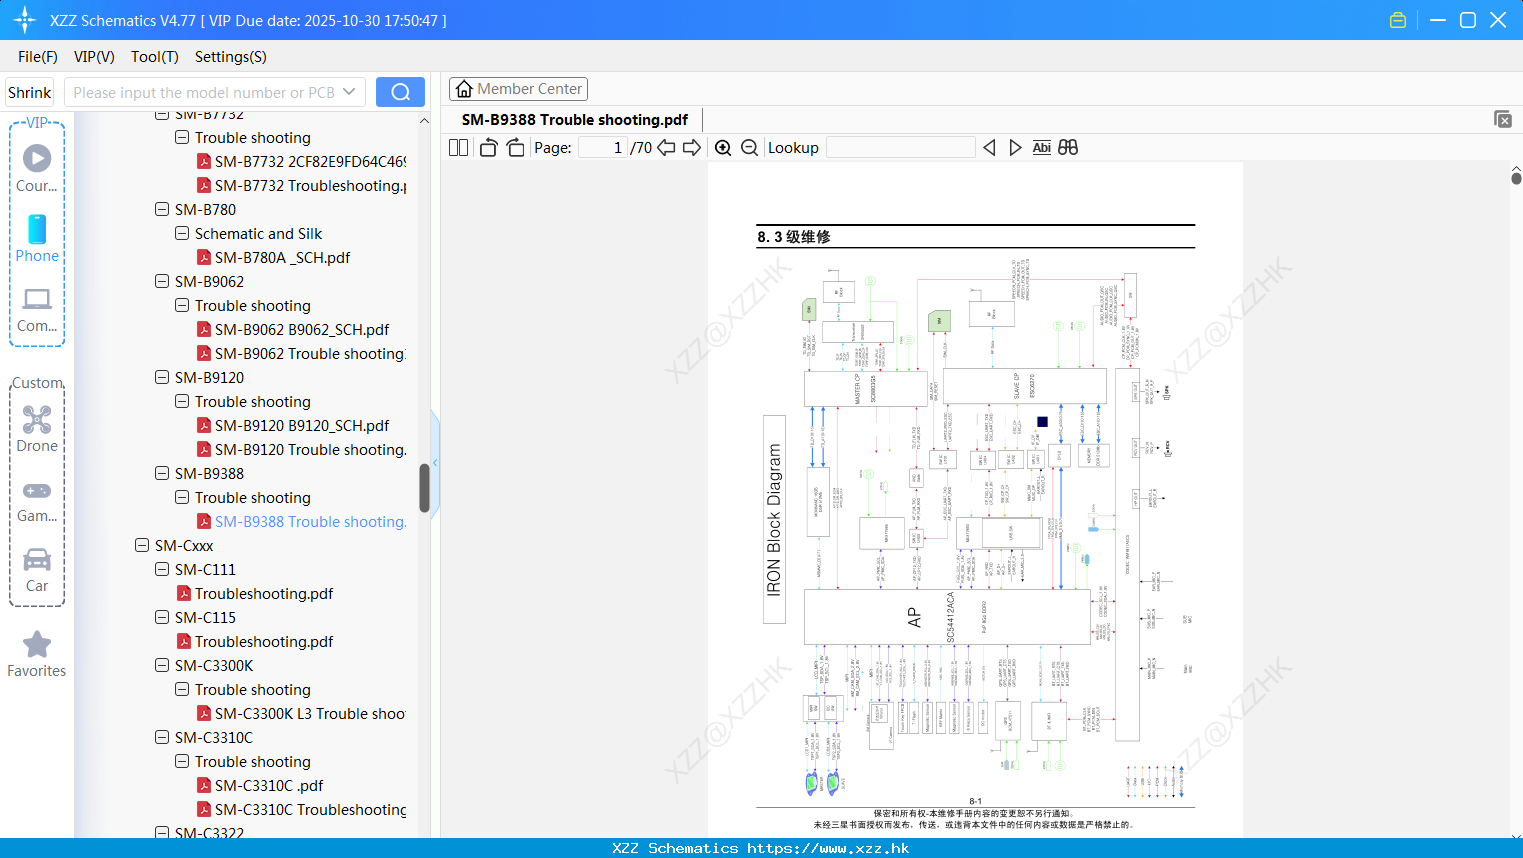Click the left panel collapse handle
This screenshot has width=1523, height=858.
pos(435,462)
